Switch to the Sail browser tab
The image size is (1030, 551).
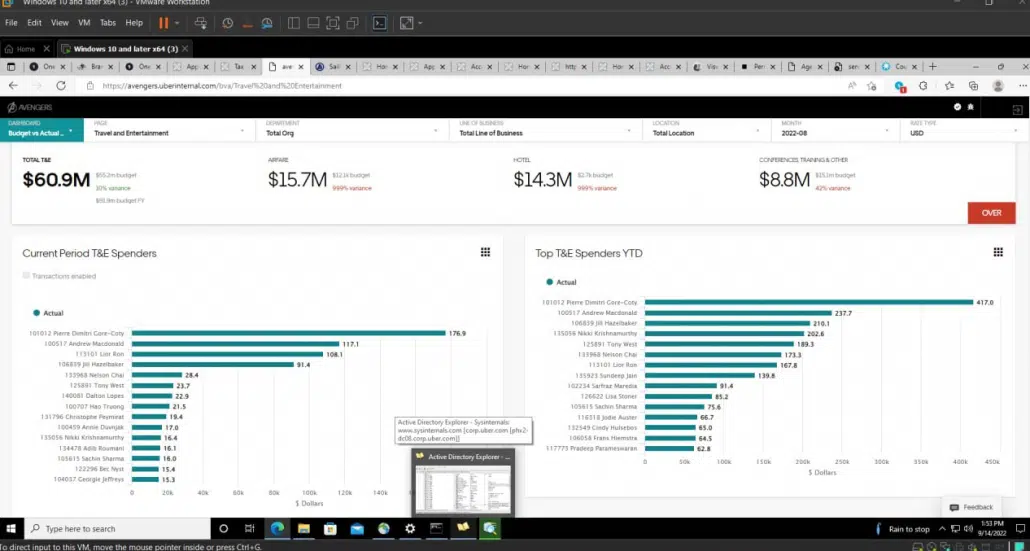[x=334, y=66]
